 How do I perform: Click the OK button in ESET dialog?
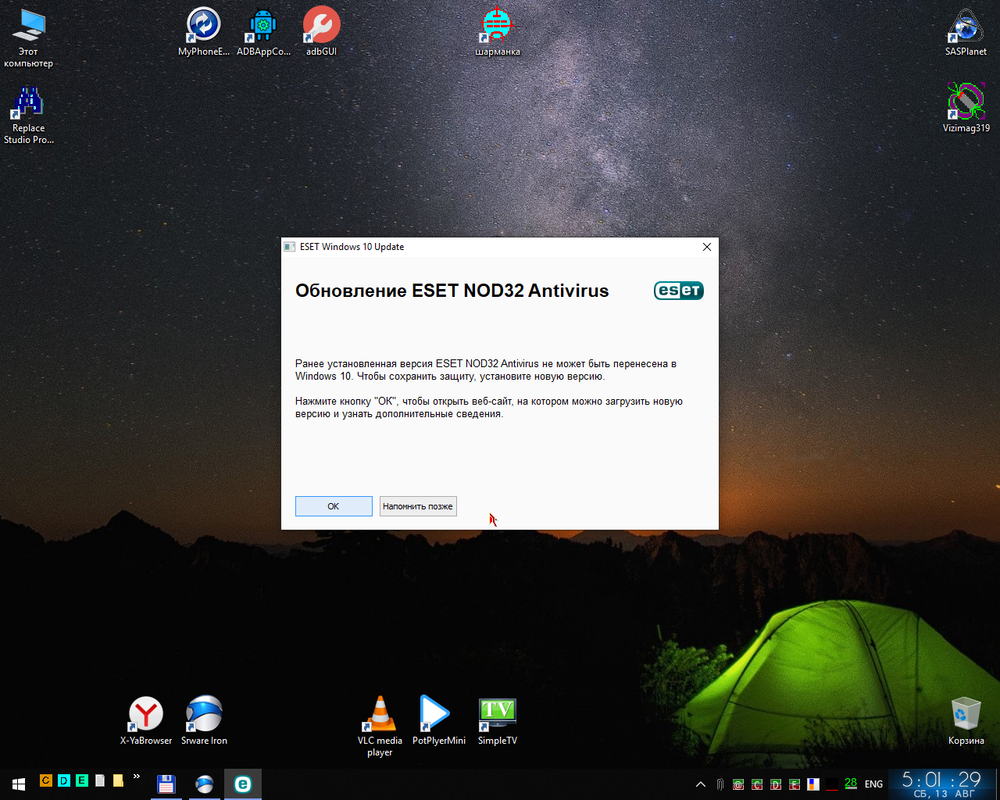tap(334, 506)
